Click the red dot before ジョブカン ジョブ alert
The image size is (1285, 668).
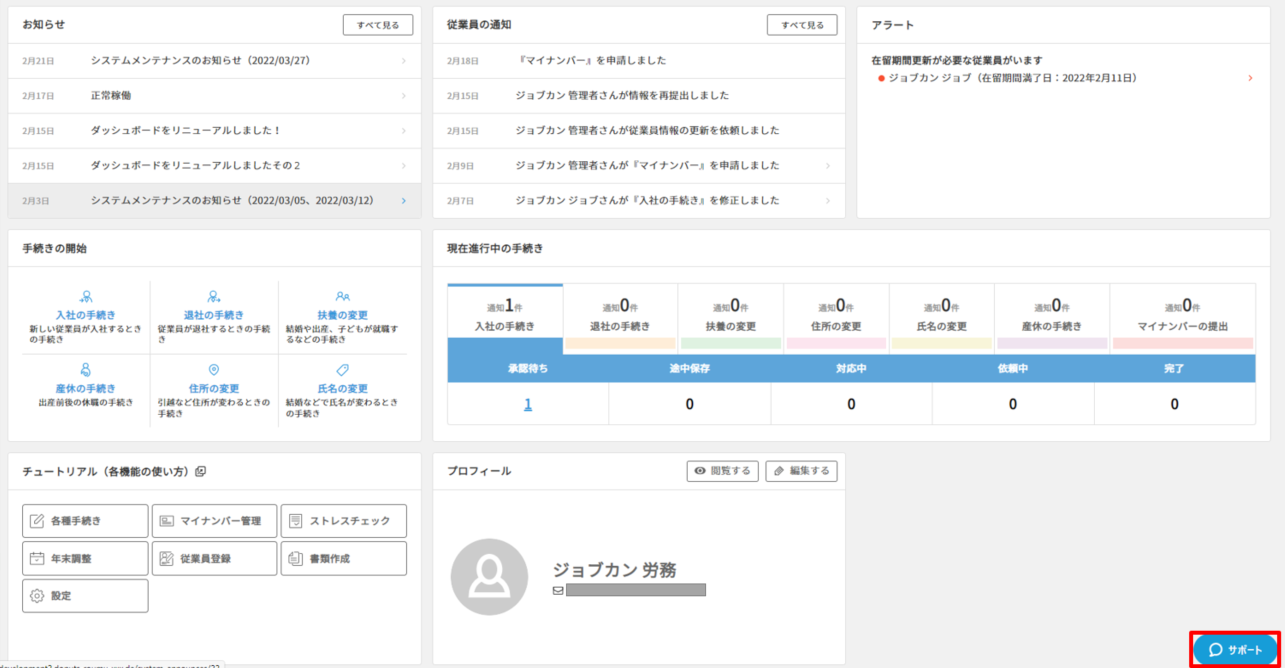pyautogui.click(x=881, y=78)
